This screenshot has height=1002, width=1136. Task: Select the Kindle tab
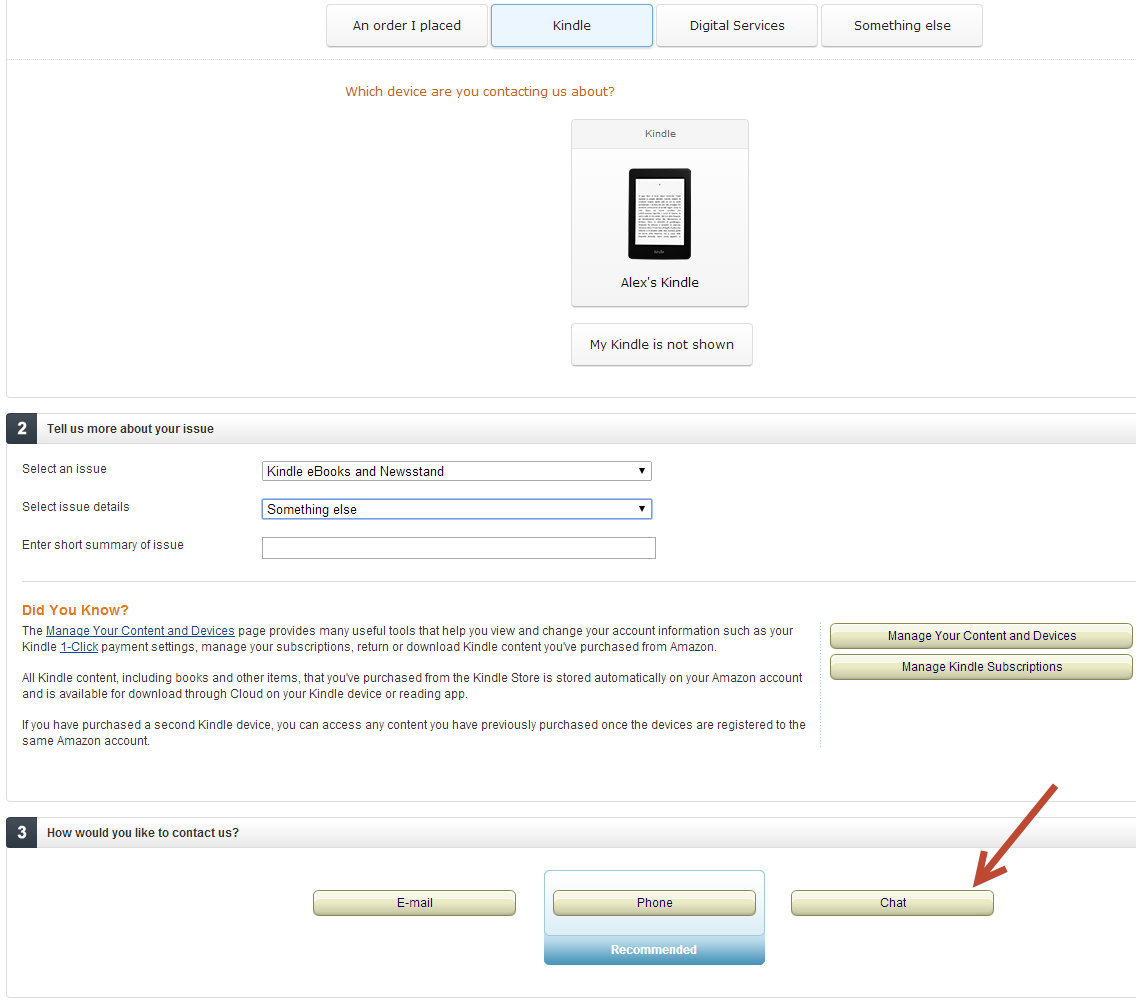point(572,25)
